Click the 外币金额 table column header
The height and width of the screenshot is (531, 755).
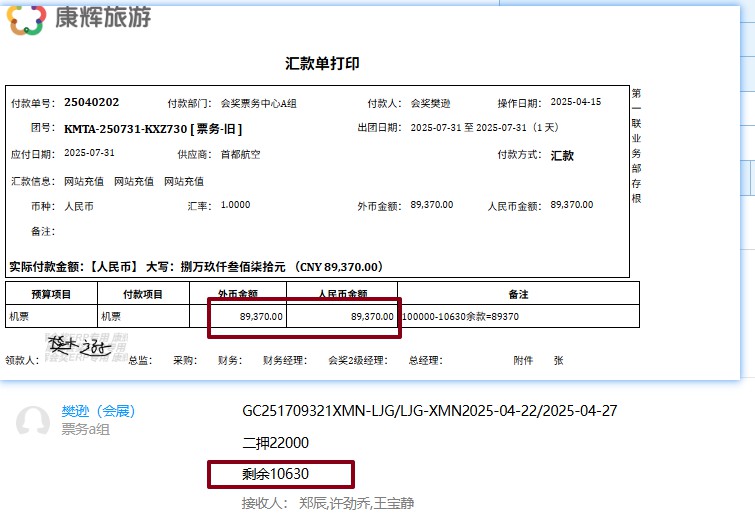[238, 294]
